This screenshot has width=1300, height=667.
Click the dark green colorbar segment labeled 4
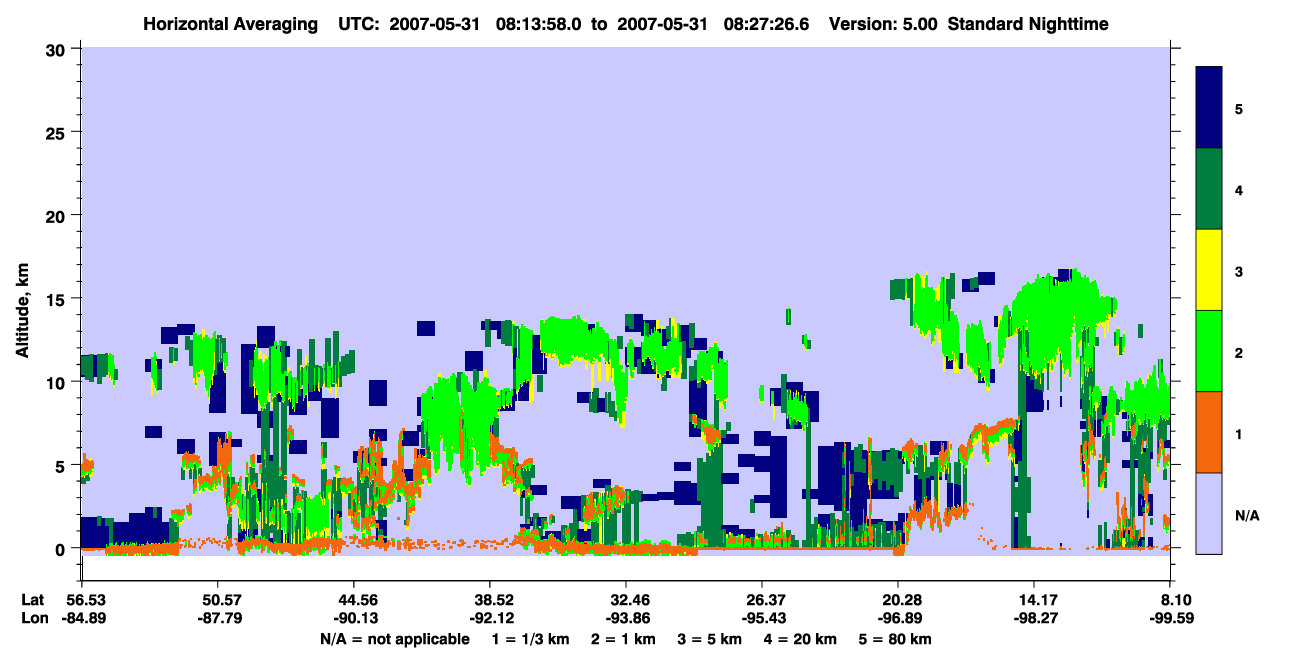point(1209,189)
